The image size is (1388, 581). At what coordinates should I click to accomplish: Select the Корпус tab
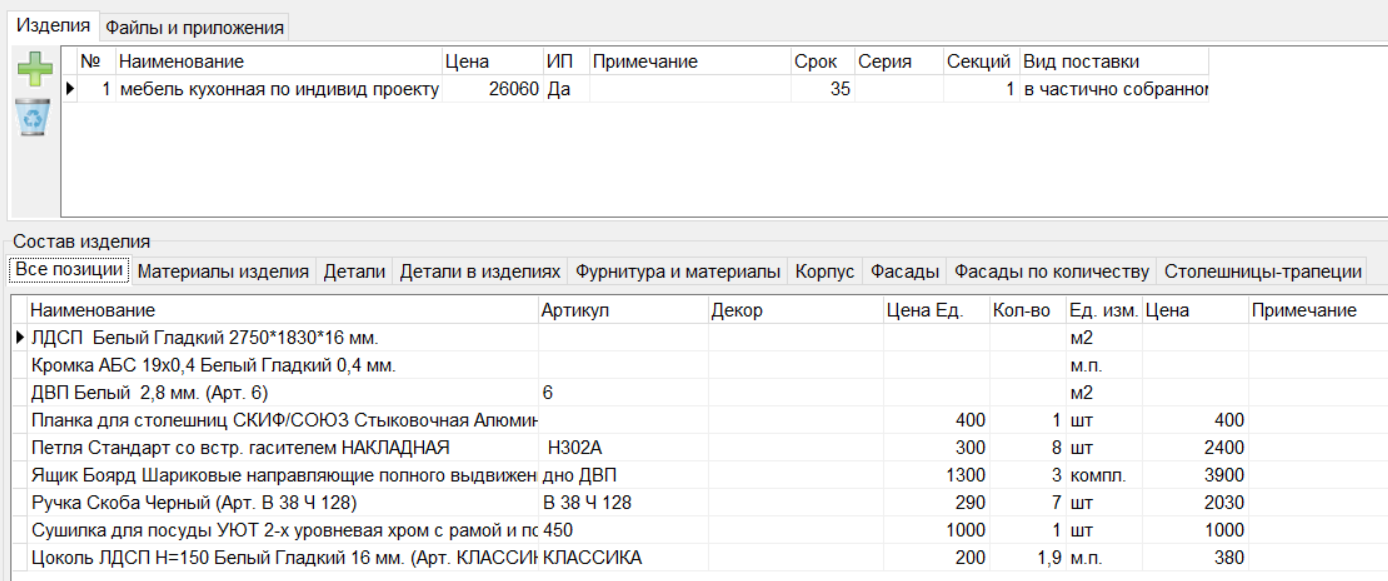coord(825,271)
